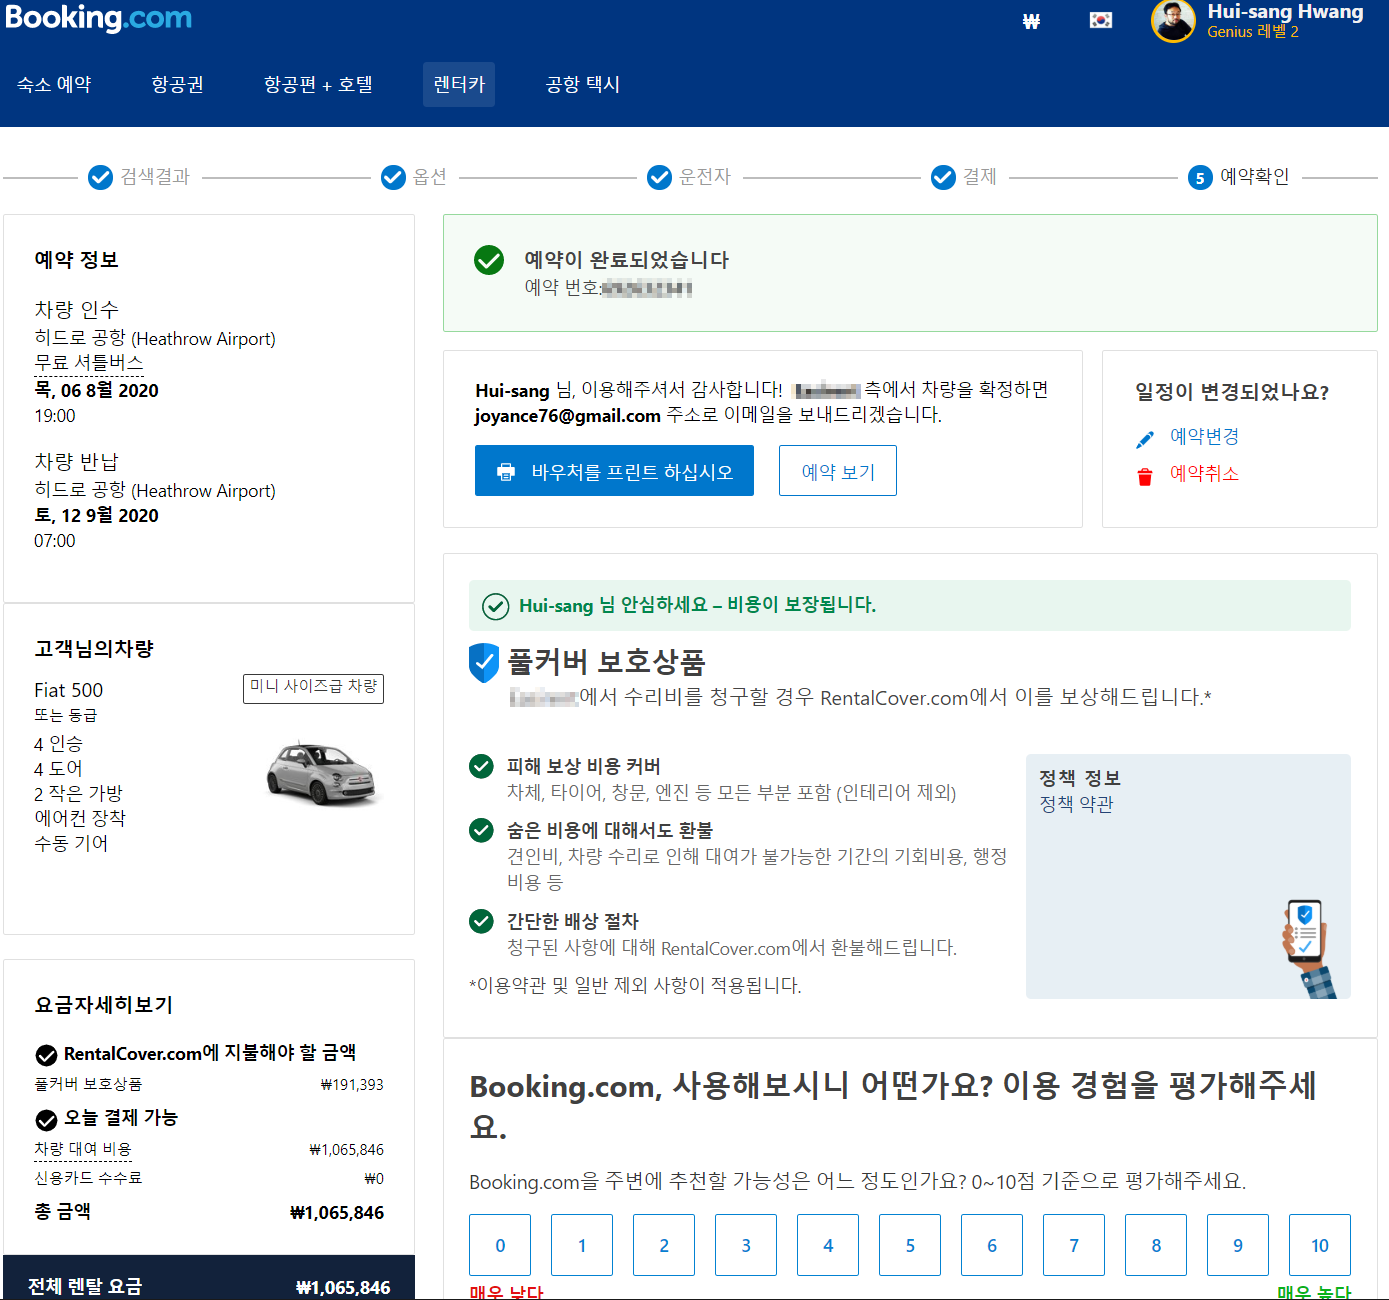Go back to 검색결과 step
This screenshot has height=1300, width=1389.
tap(155, 177)
